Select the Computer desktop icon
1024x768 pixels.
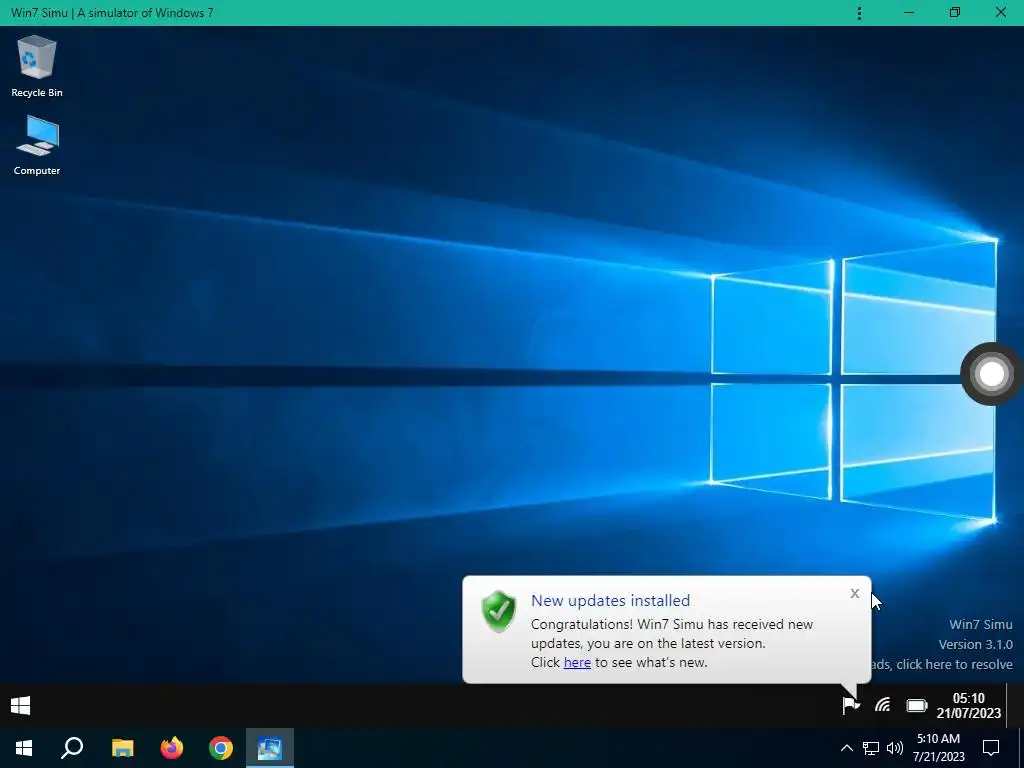point(37,145)
